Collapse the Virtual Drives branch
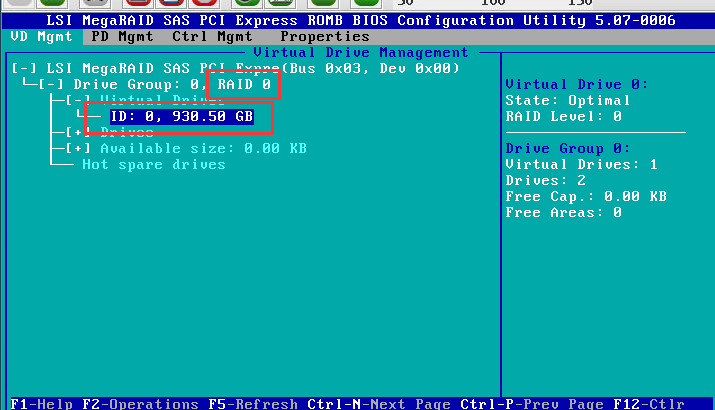 click(x=77, y=100)
